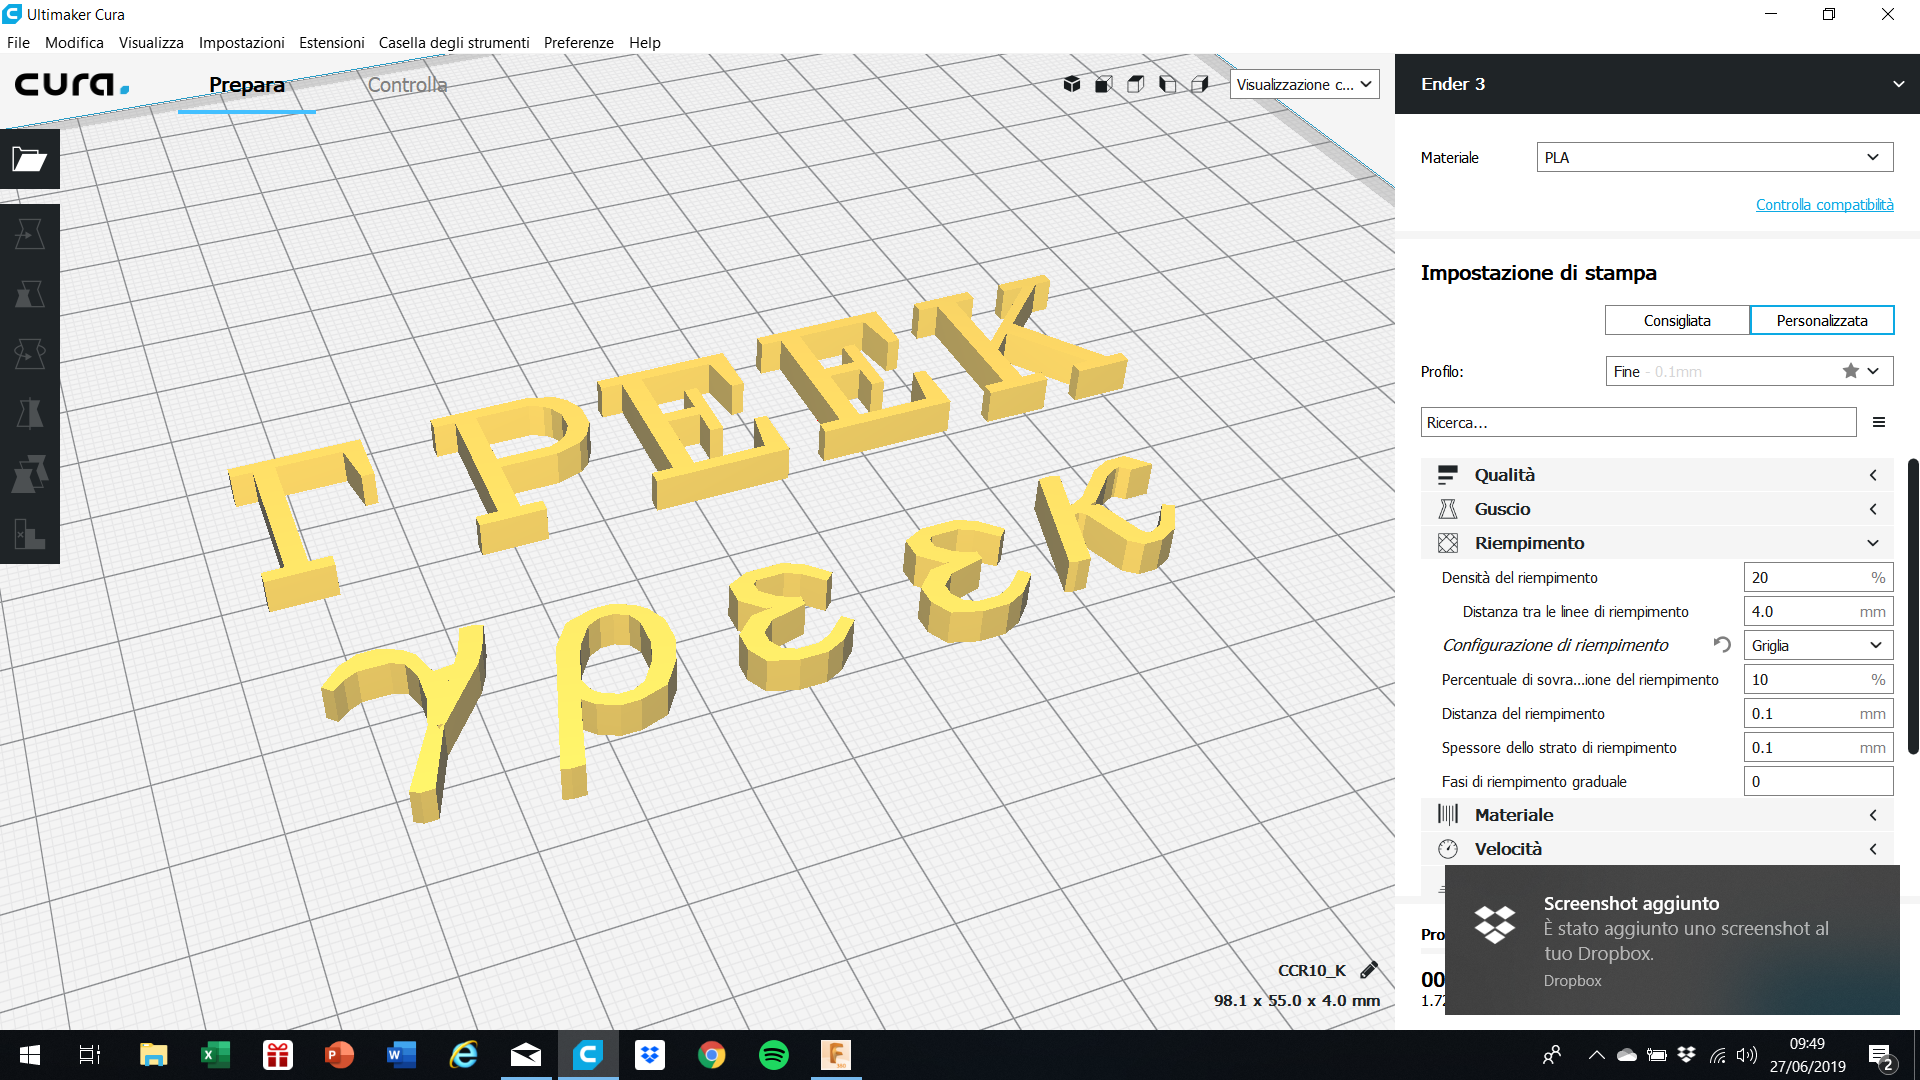Select the Mirror tool
1920x1080 pixels.
point(29,413)
